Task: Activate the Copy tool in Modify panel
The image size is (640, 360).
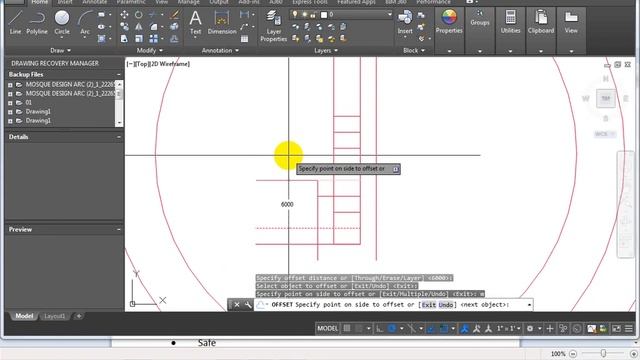Action: point(124,27)
